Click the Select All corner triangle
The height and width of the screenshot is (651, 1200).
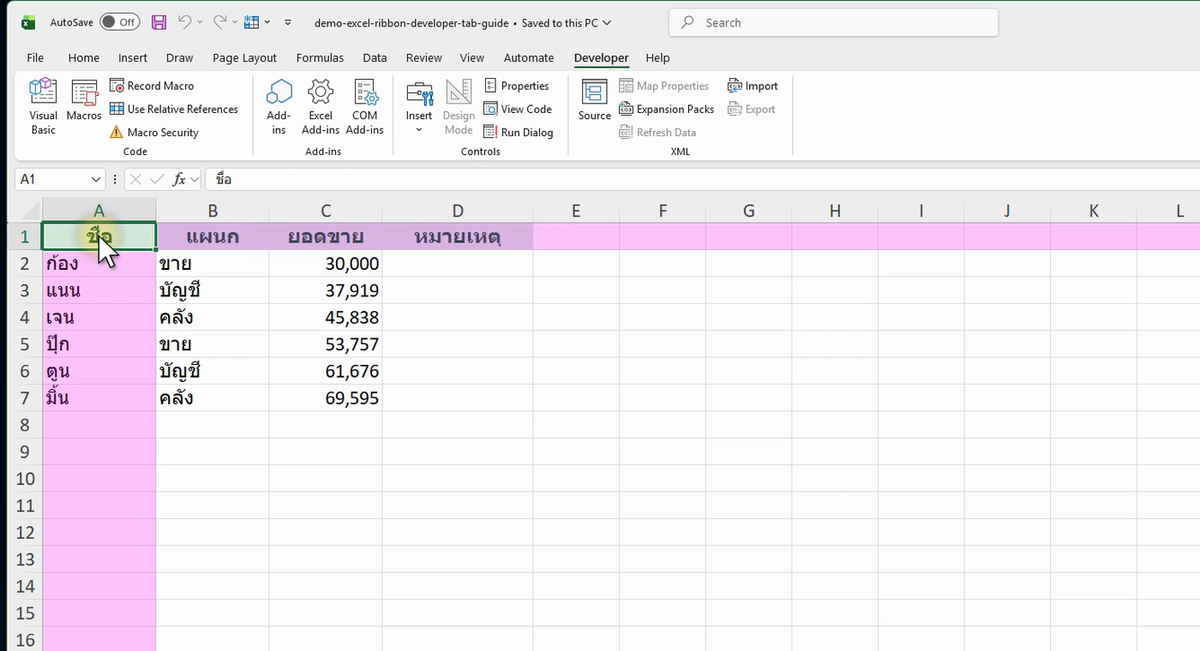[x=29, y=211]
